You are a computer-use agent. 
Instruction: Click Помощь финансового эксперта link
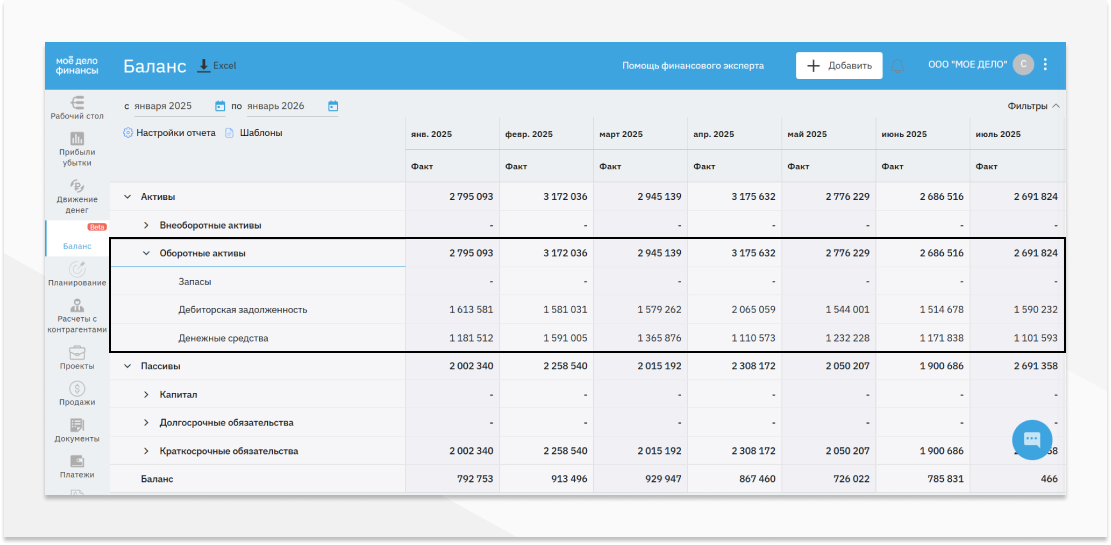(693, 65)
